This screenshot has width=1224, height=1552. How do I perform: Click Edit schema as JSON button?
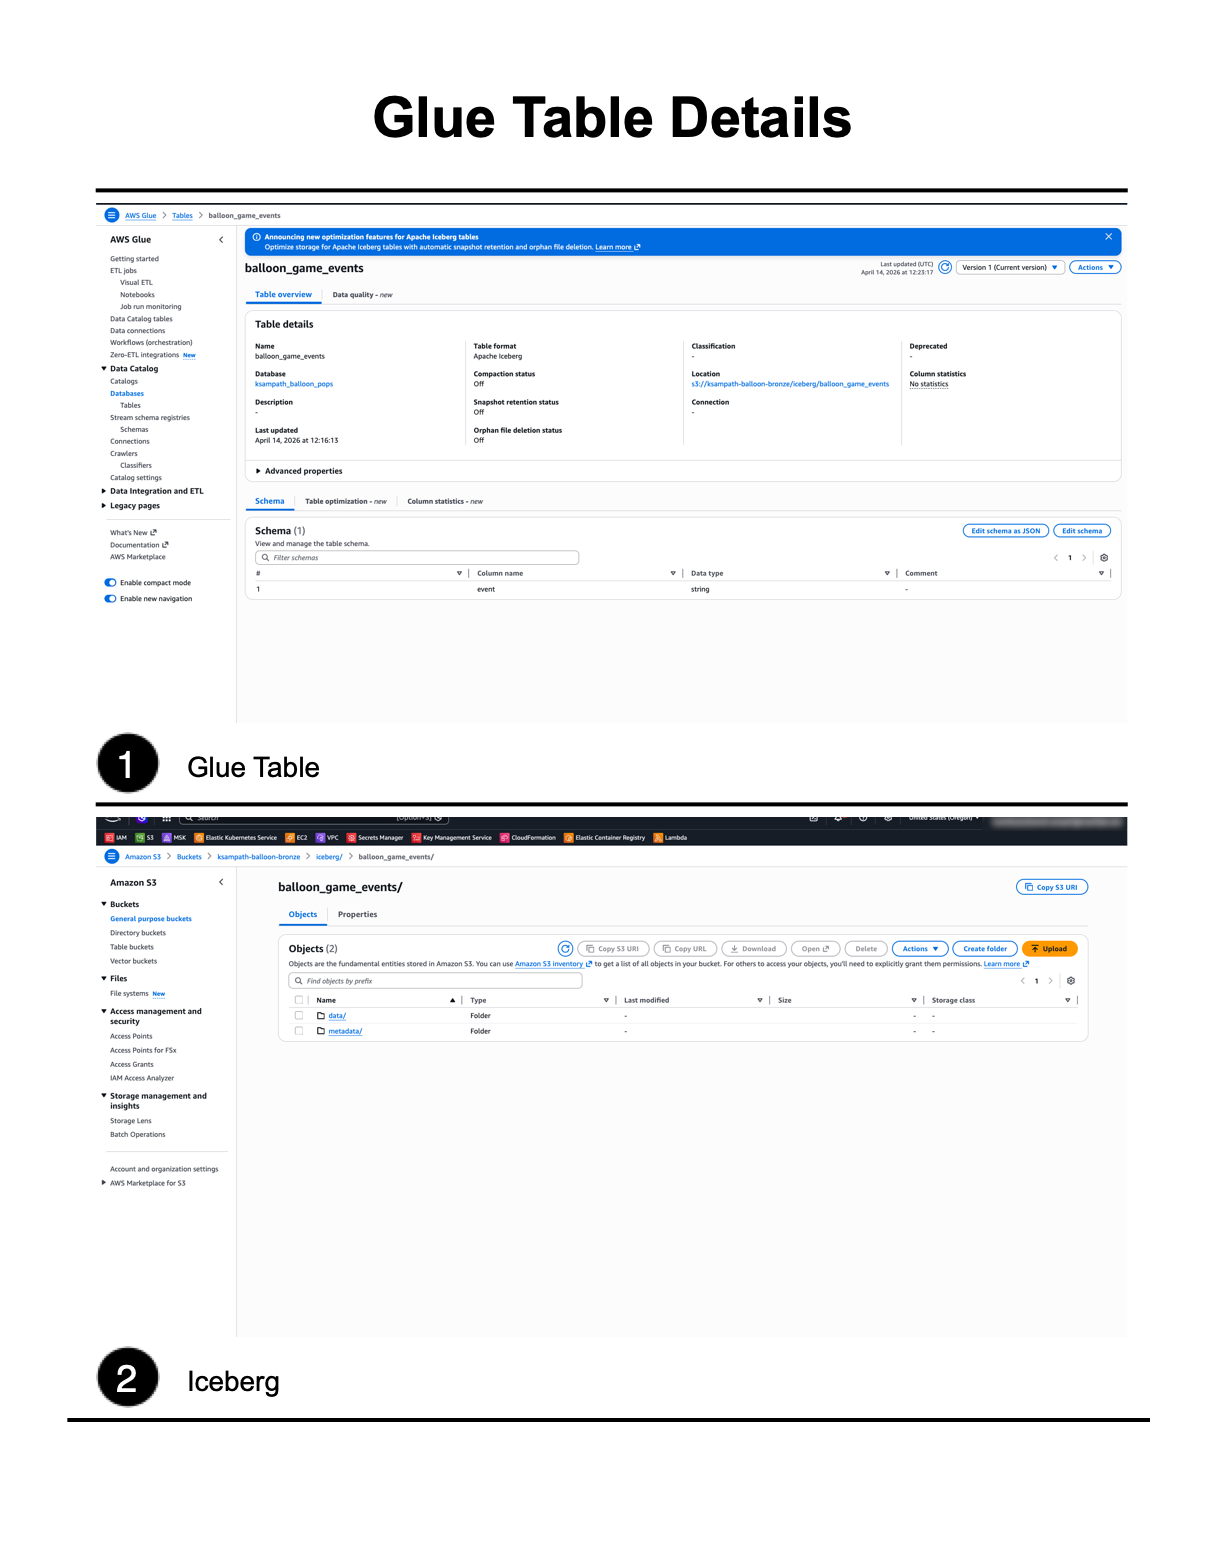[x=1005, y=531]
